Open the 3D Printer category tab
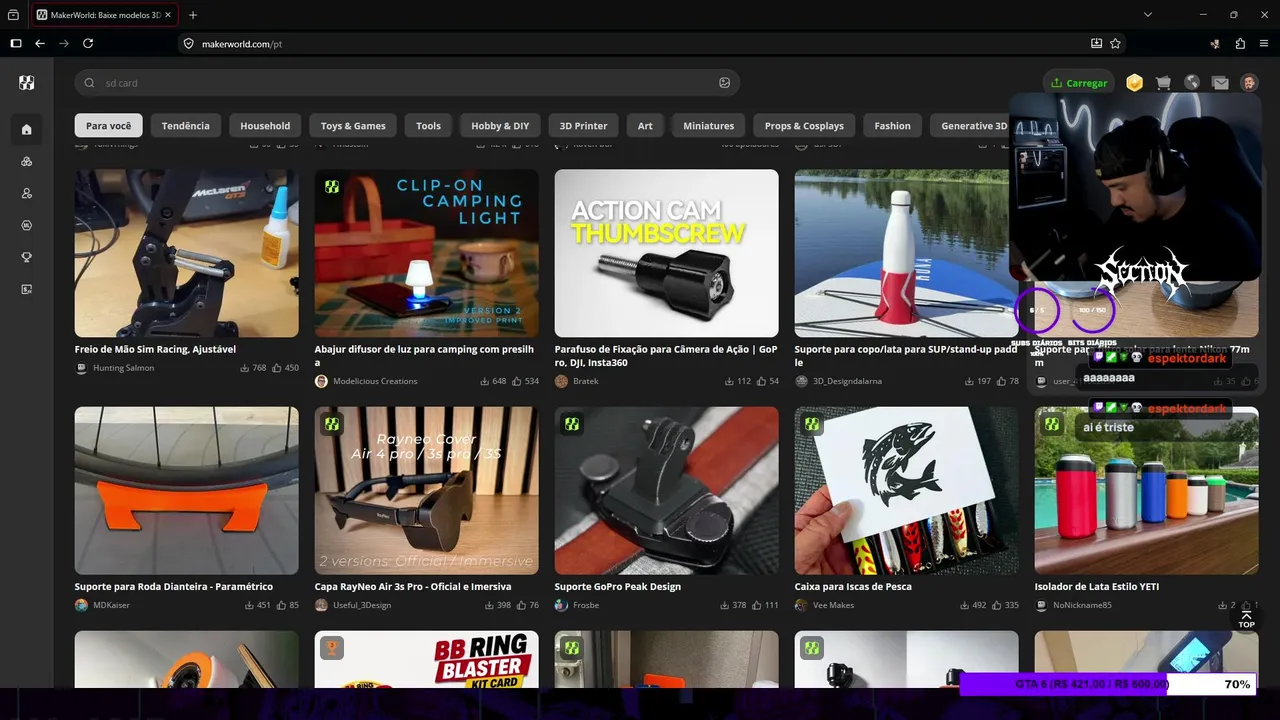Image resolution: width=1280 pixels, height=720 pixels. [x=583, y=126]
